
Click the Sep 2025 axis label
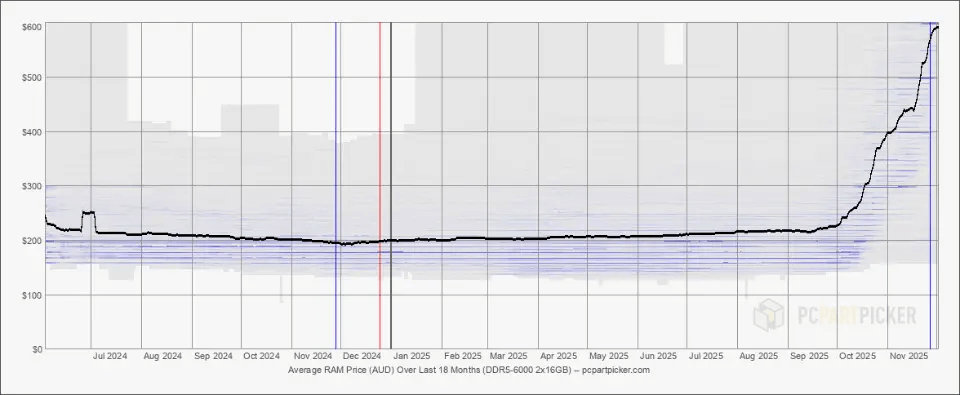pyautogui.click(x=809, y=356)
